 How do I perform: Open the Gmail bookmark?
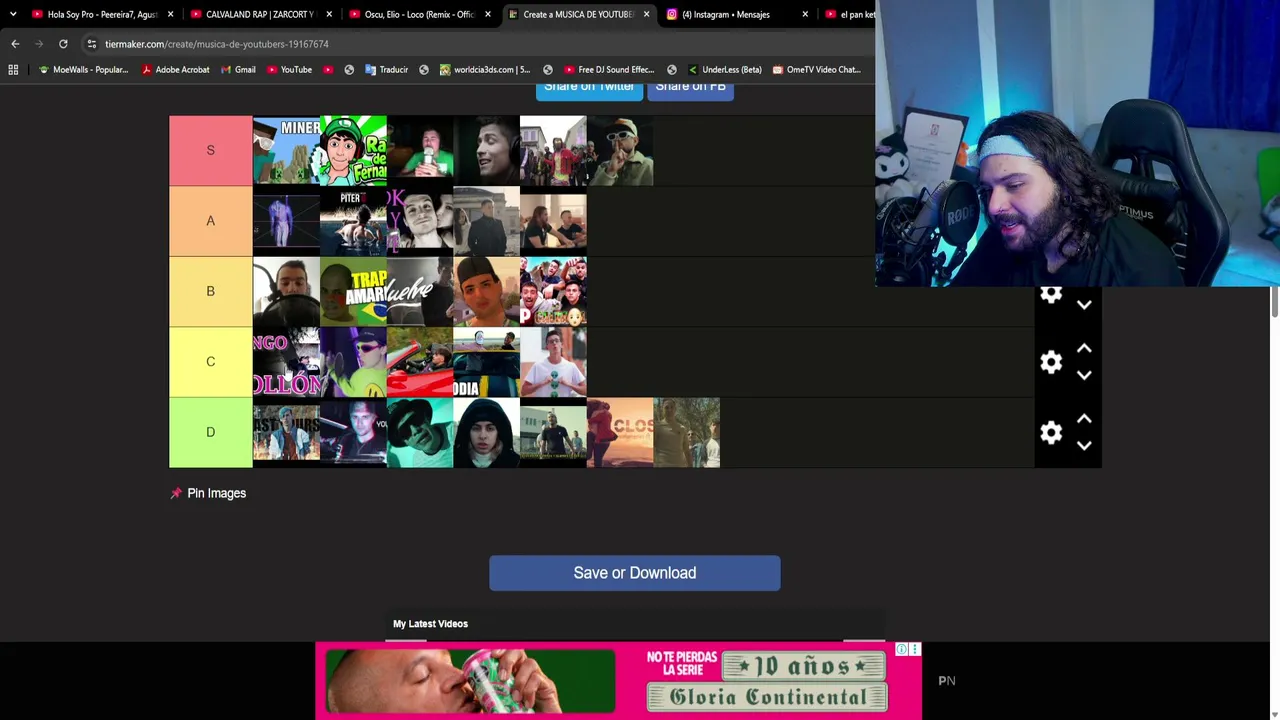pos(237,70)
